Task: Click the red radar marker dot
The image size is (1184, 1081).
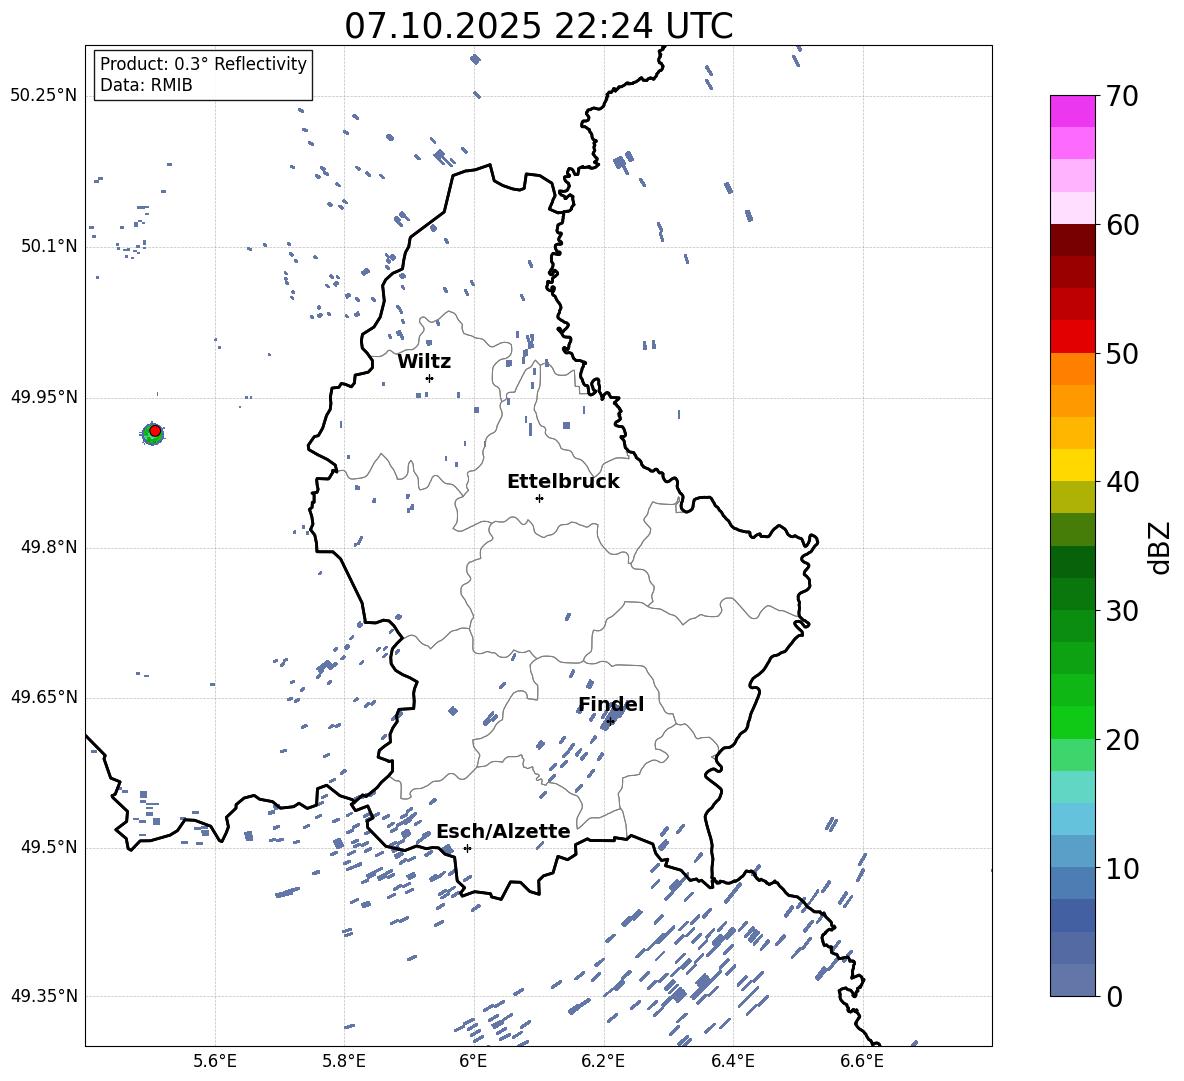Action: point(155,431)
